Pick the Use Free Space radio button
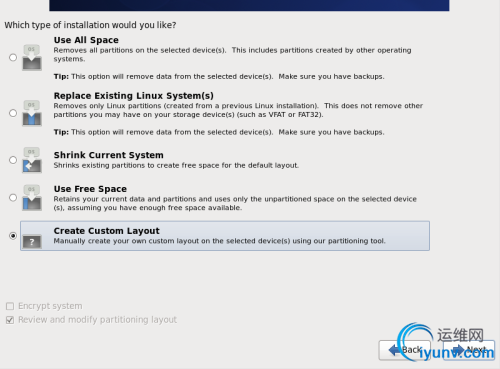Screen dimensions: 500x369 tap(13, 198)
